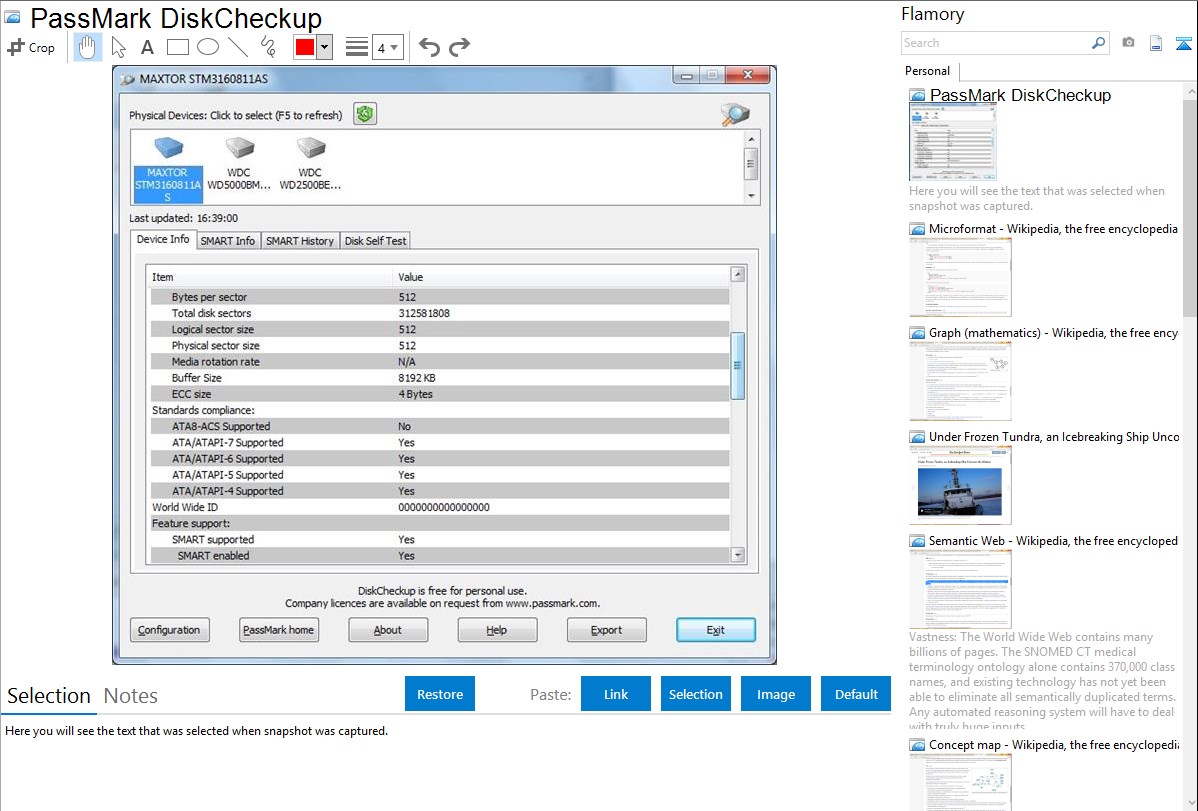Select the Crop tool
1198x811 pixels.
click(31, 47)
